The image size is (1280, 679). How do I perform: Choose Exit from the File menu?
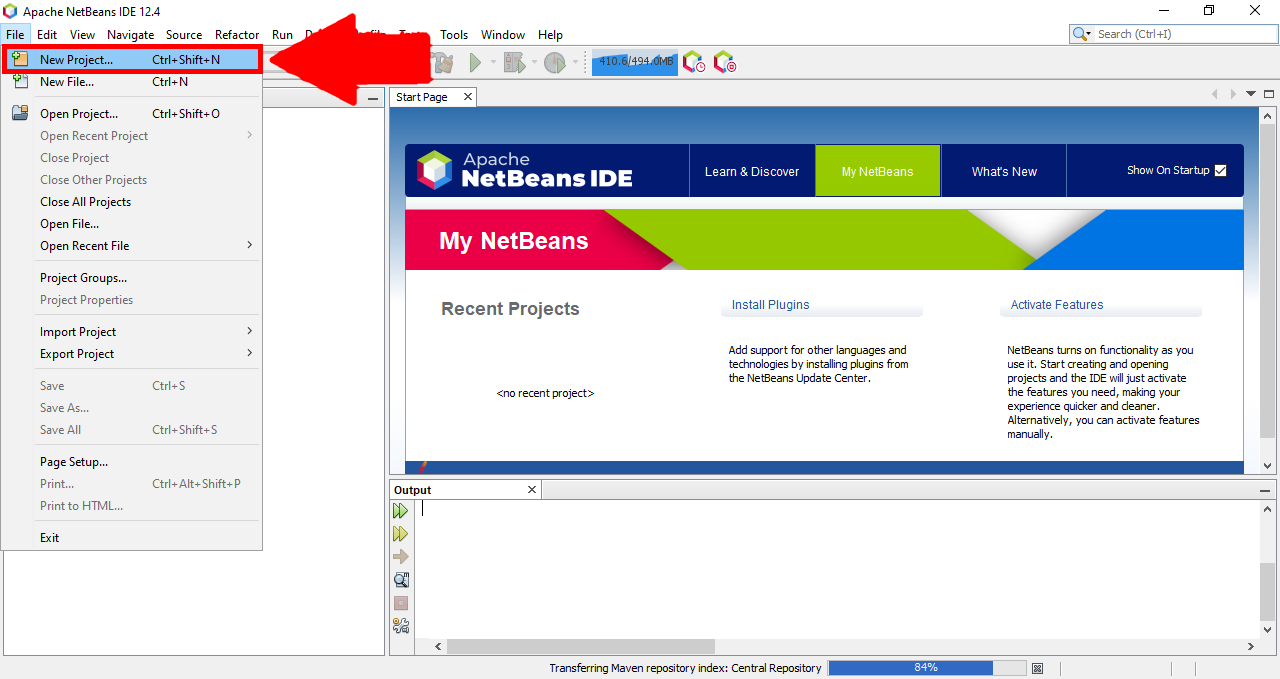(132, 538)
